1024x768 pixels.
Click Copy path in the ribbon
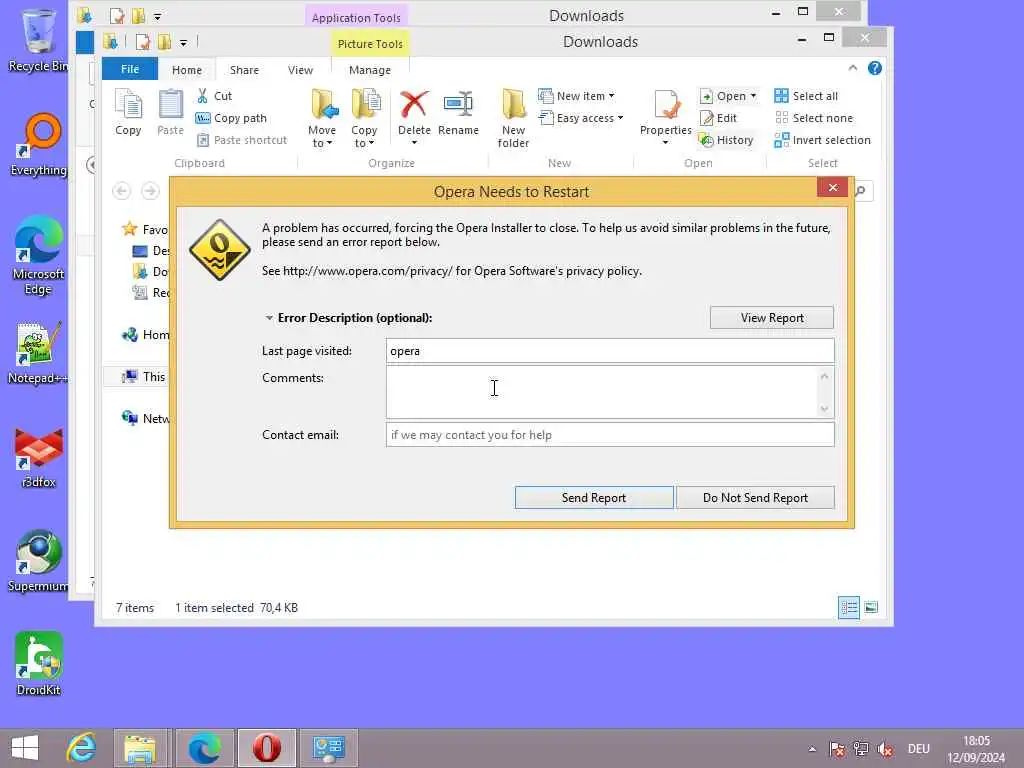pyautogui.click(x=231, y=118)
